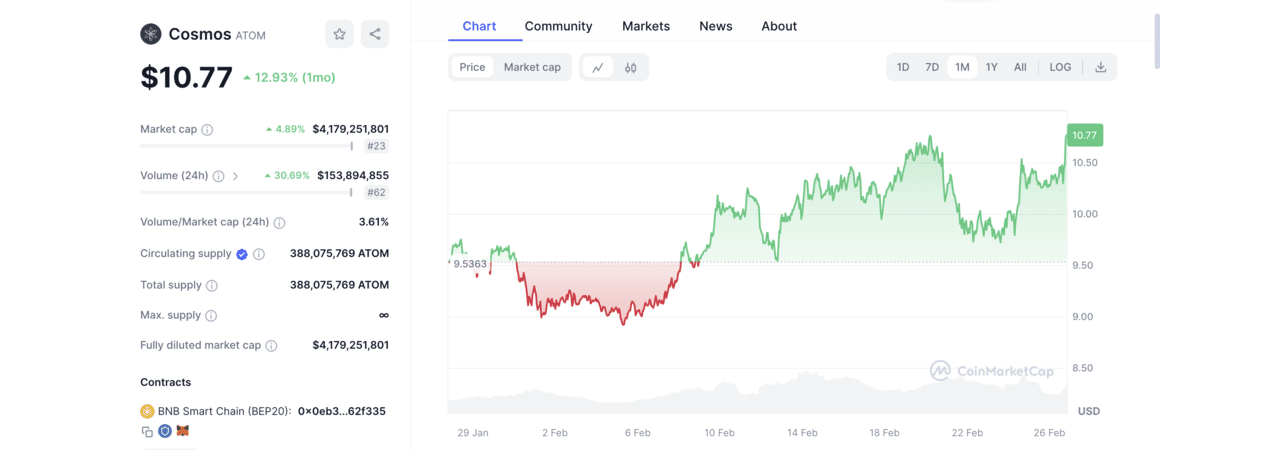
Task: Click the share icon next to Cosmos
Action: coord(375,34)
